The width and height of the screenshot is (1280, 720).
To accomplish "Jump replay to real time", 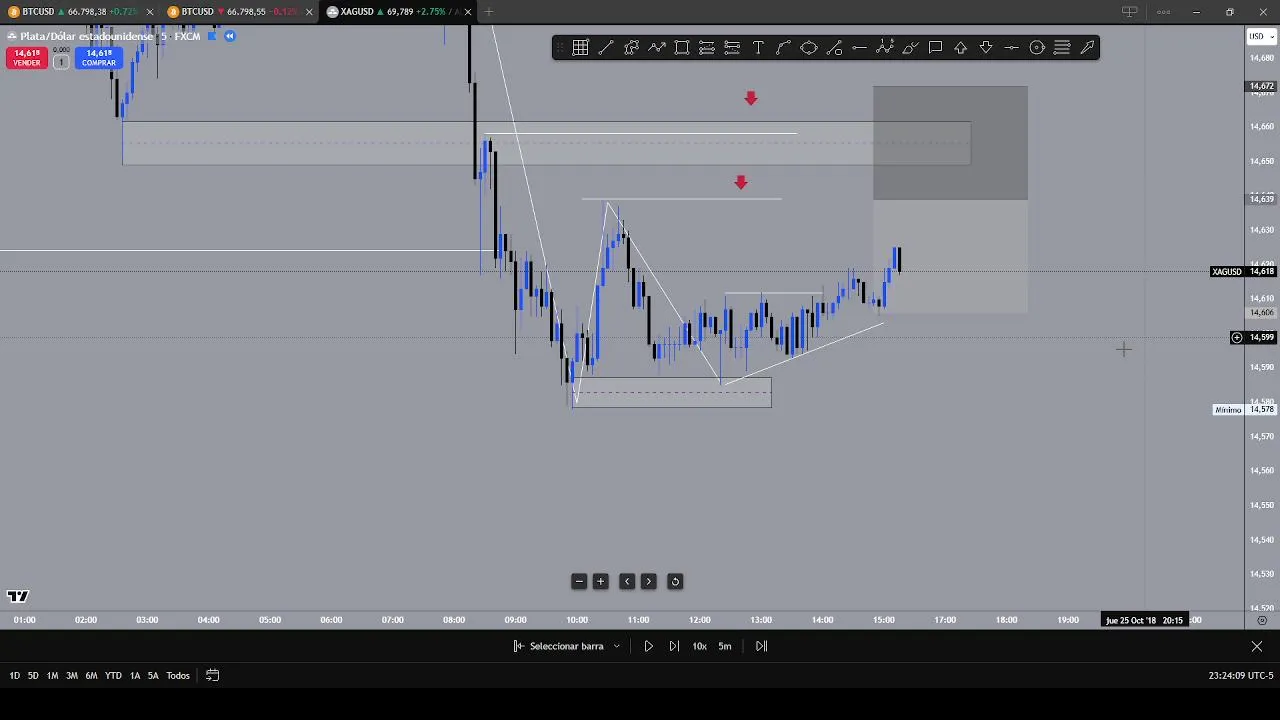I will pos(761,646).
